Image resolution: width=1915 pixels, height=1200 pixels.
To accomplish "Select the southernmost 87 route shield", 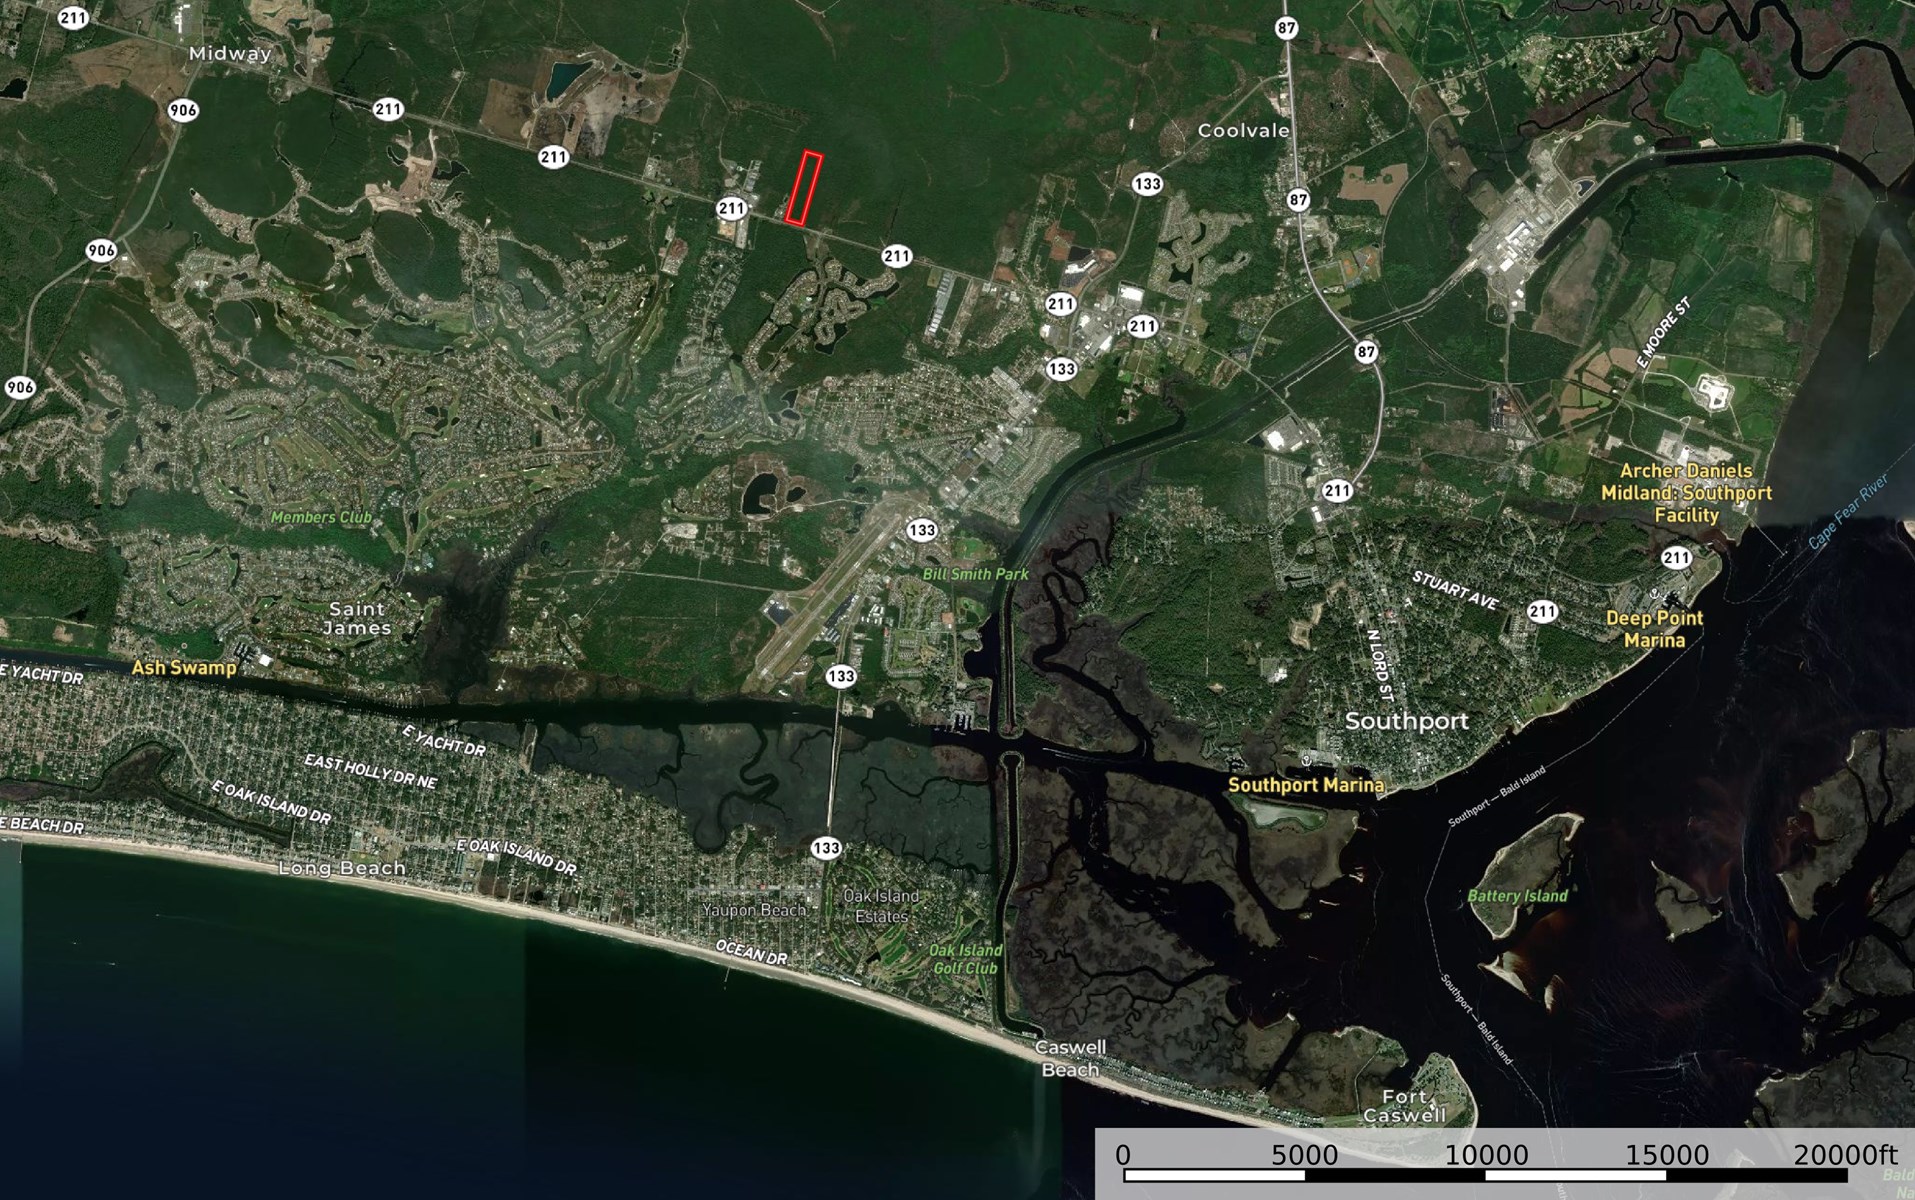I will pos(1366,352).
